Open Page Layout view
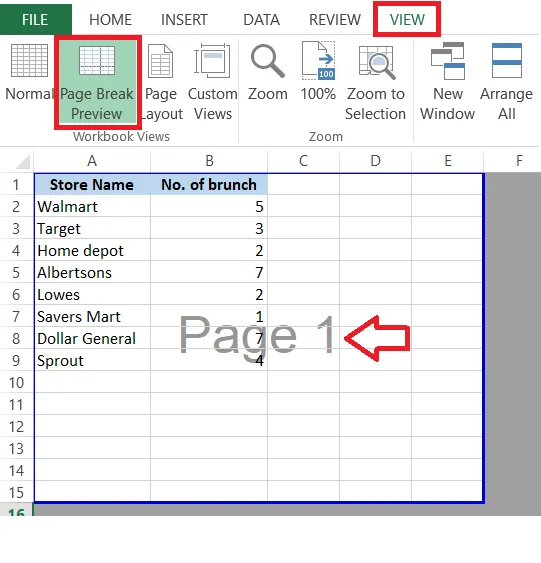 (x=161, y=82)
